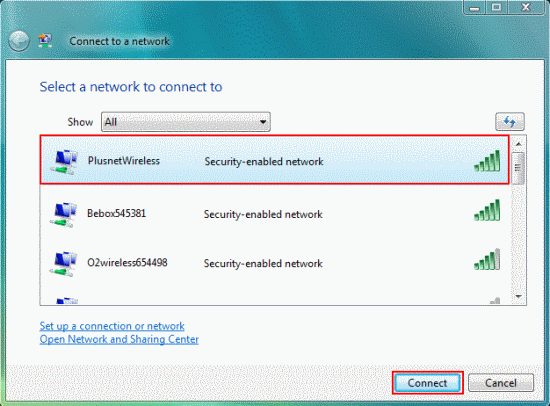Click PlusnetWireless signal strength bars

487,161
